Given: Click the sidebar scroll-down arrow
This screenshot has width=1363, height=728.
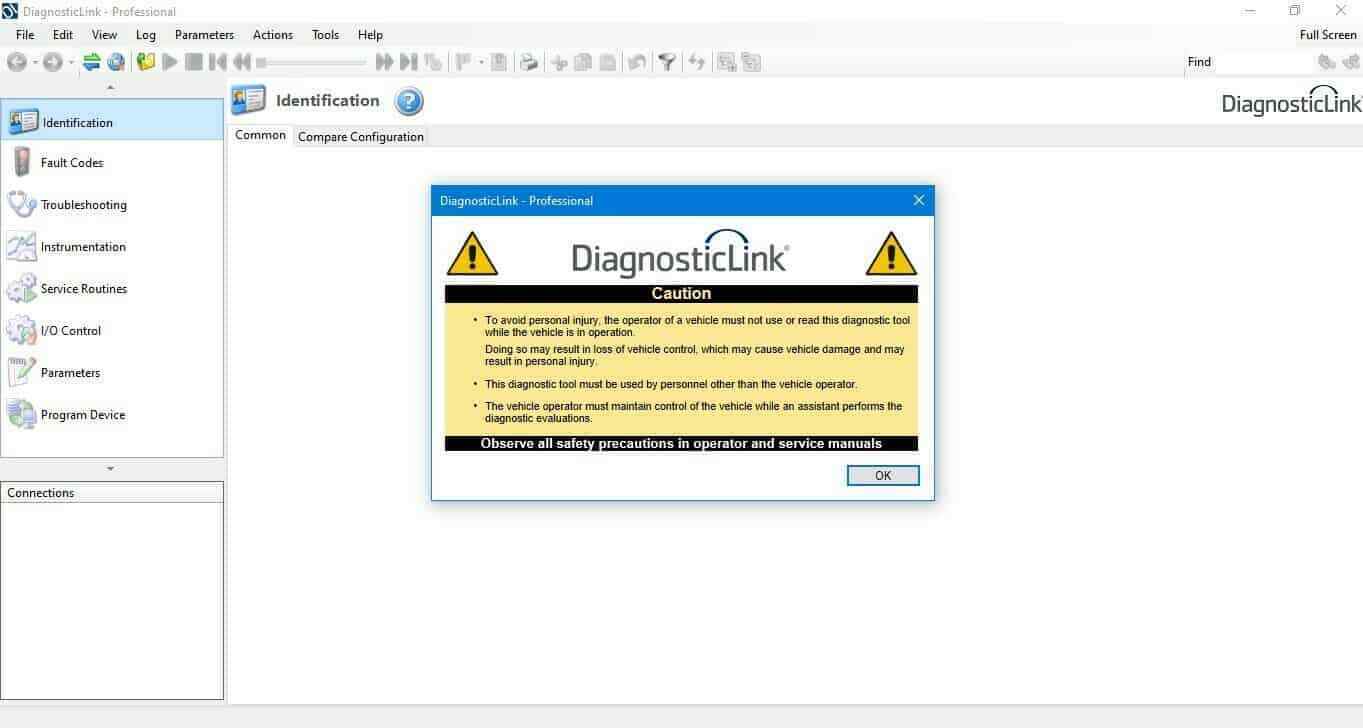Looking at the screenshot, I should [x=110, y=468].
